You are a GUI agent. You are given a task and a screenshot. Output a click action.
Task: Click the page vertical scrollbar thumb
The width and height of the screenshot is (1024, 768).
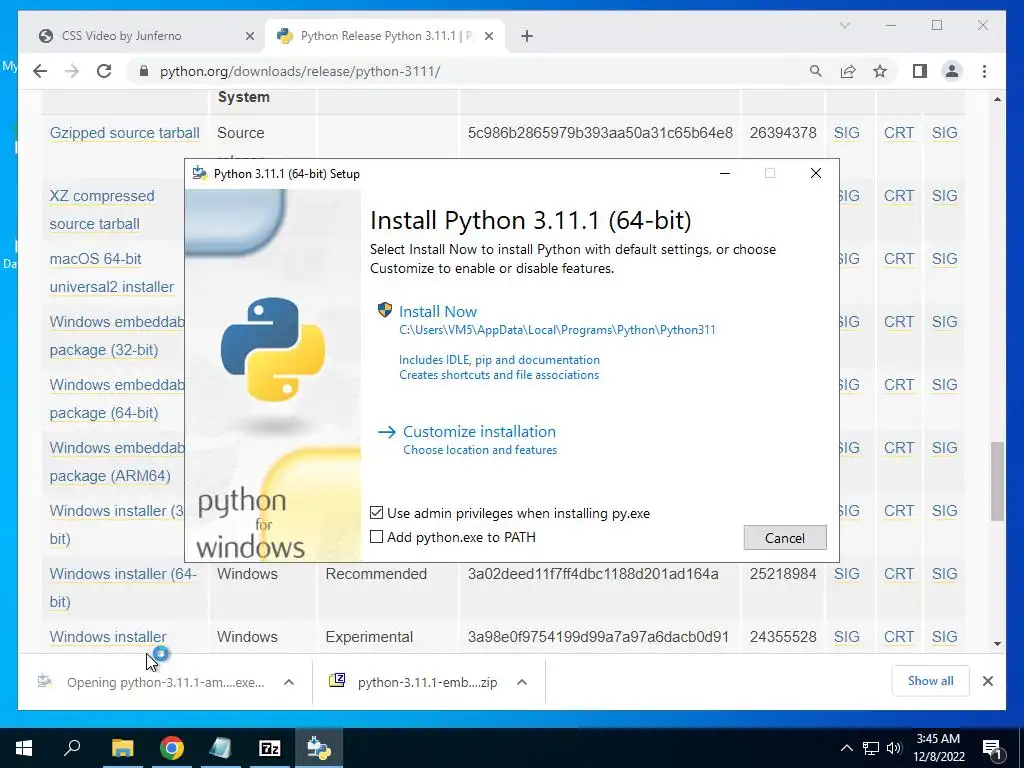997,481
